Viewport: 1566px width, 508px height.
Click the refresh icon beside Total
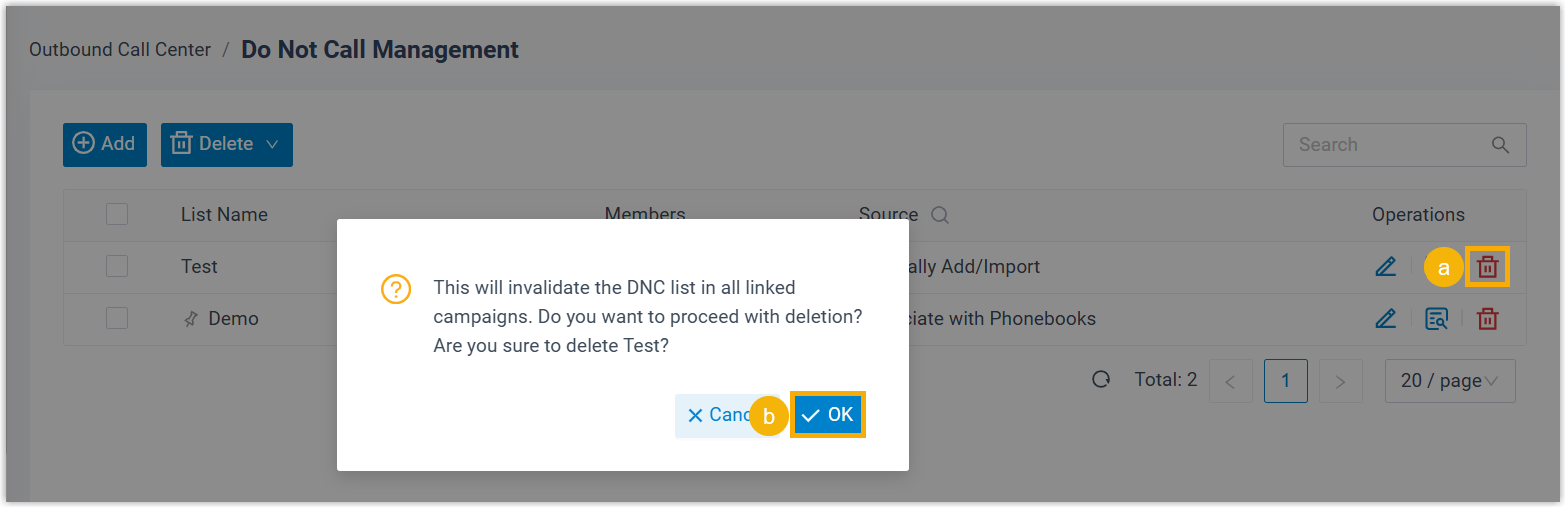(1101, 380)
